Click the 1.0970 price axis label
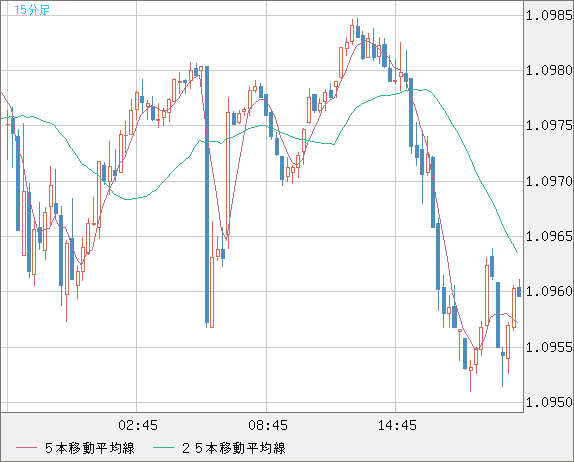 (549, 181)
